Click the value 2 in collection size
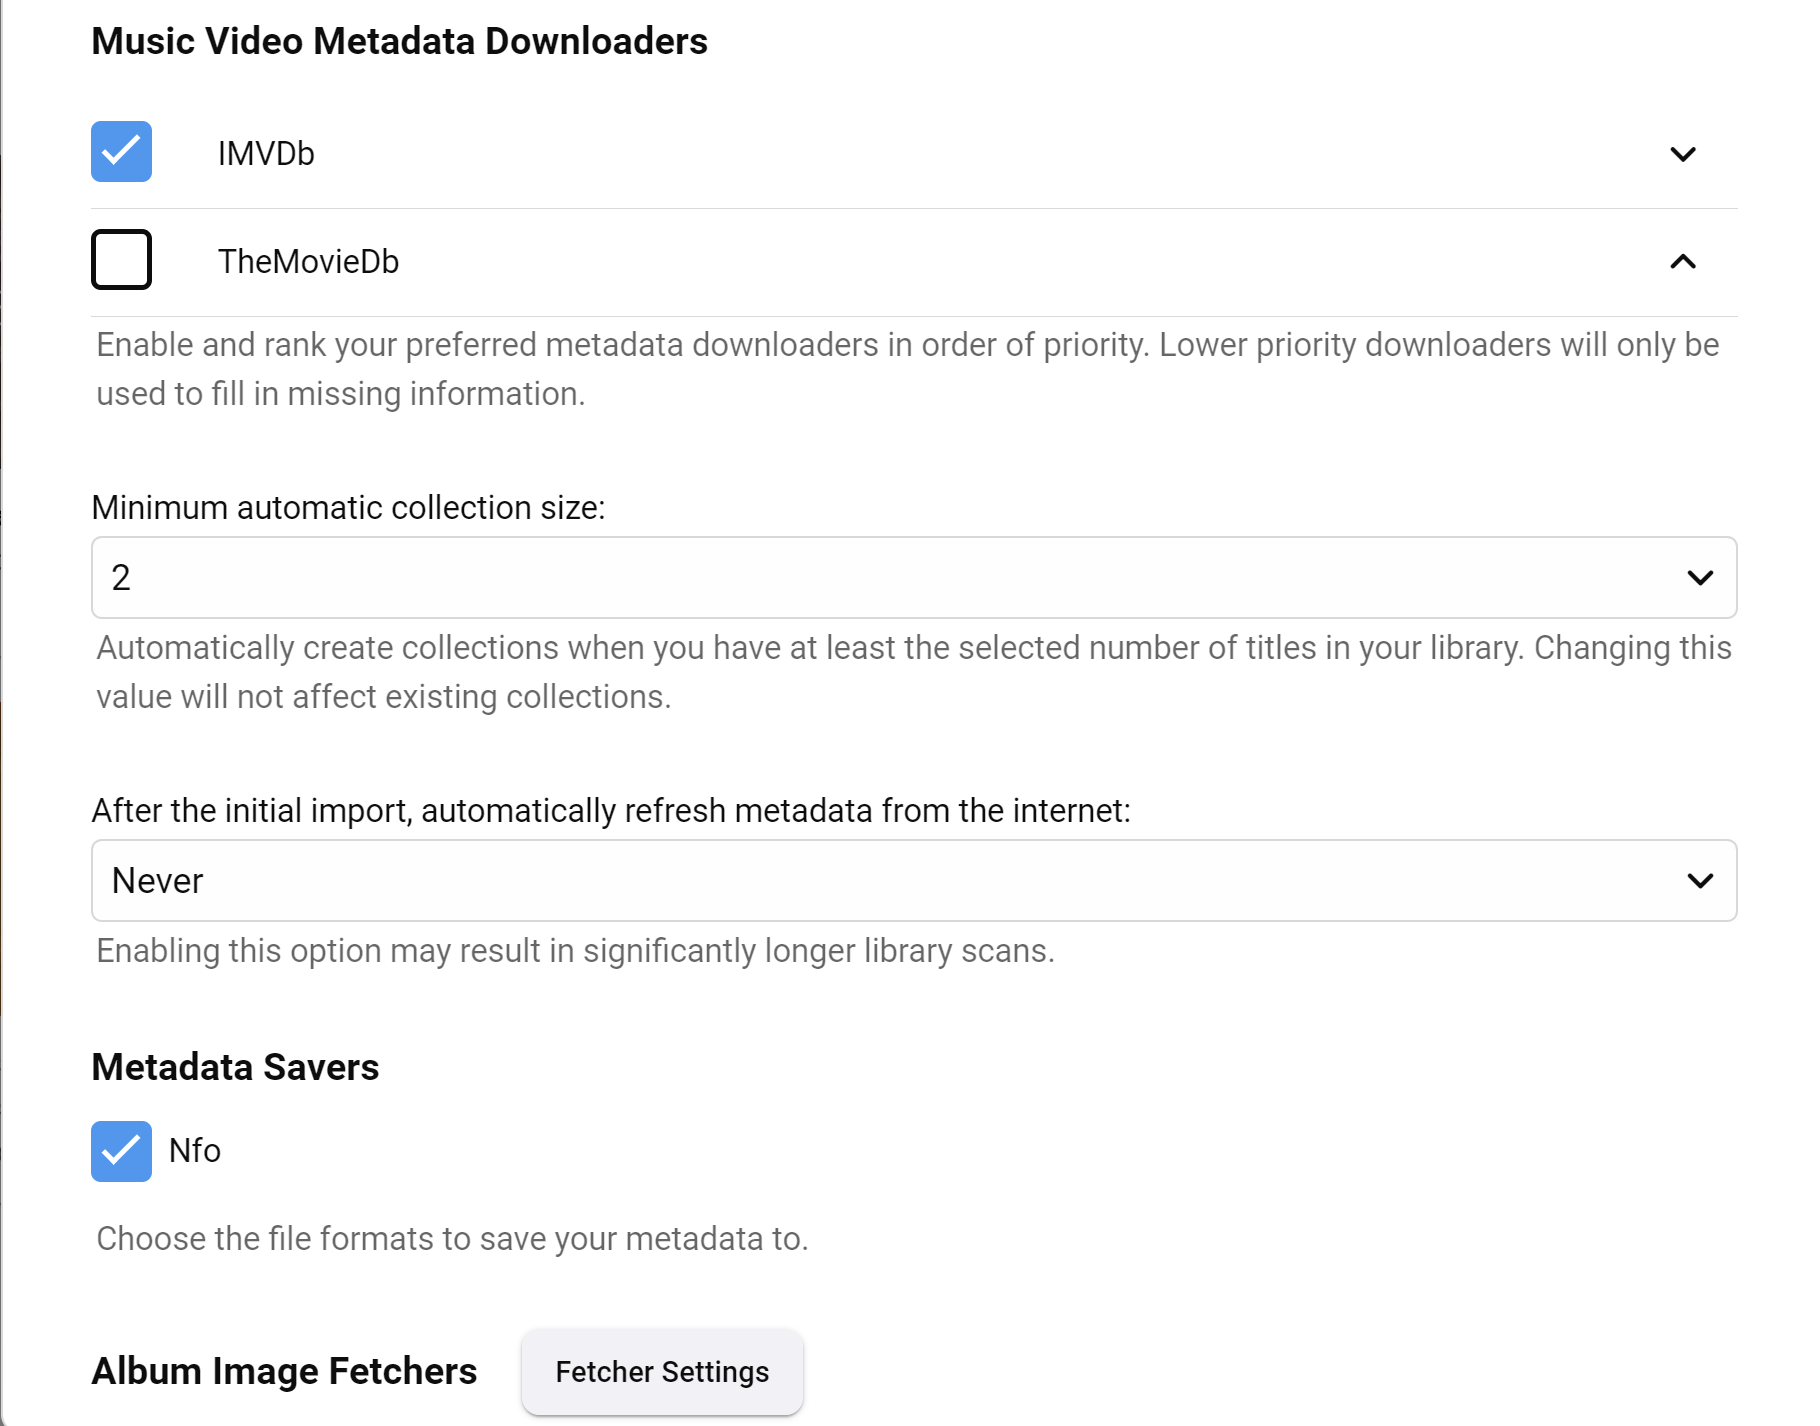 pyautogui.click(x=121, y=578)
